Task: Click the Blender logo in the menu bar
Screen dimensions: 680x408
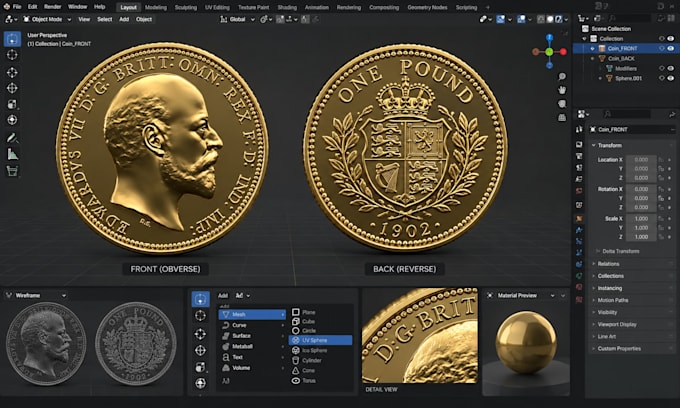Action: coord(6,7)
